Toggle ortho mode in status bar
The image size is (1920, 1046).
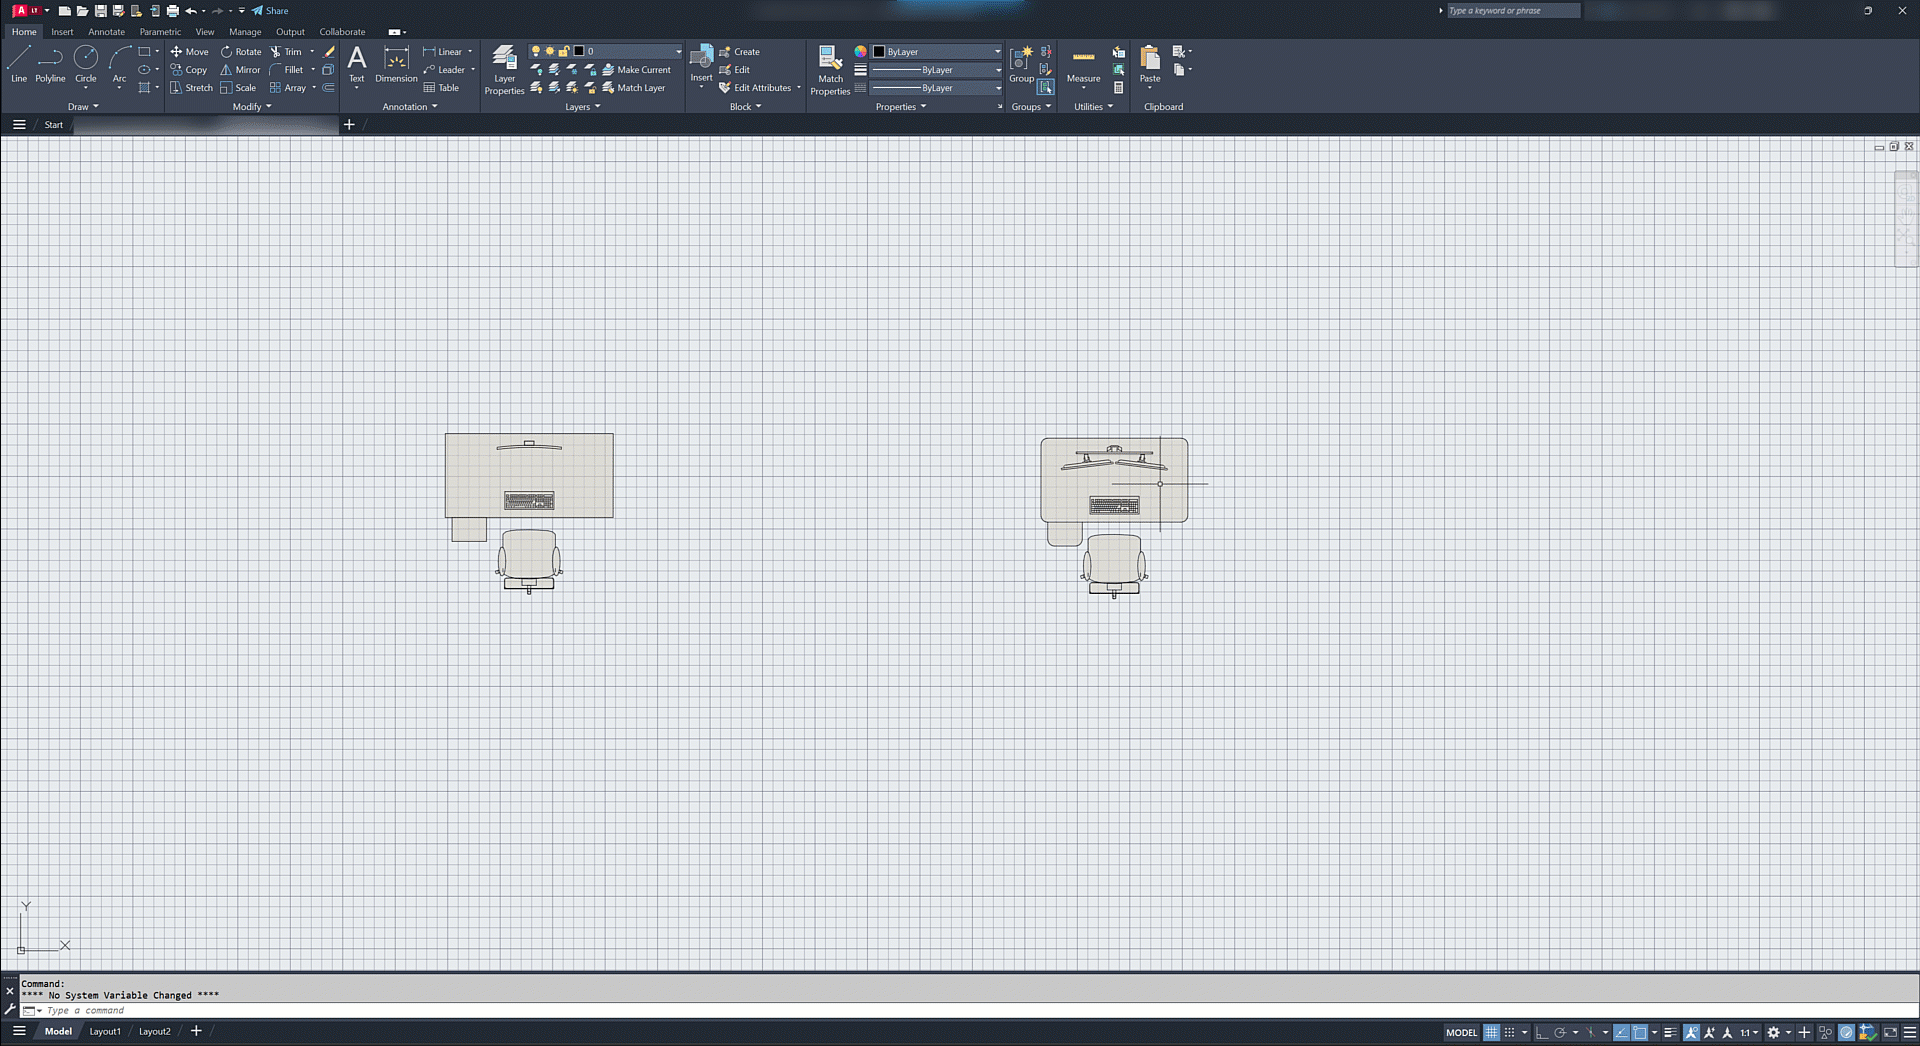[x=1541, y=1032]
